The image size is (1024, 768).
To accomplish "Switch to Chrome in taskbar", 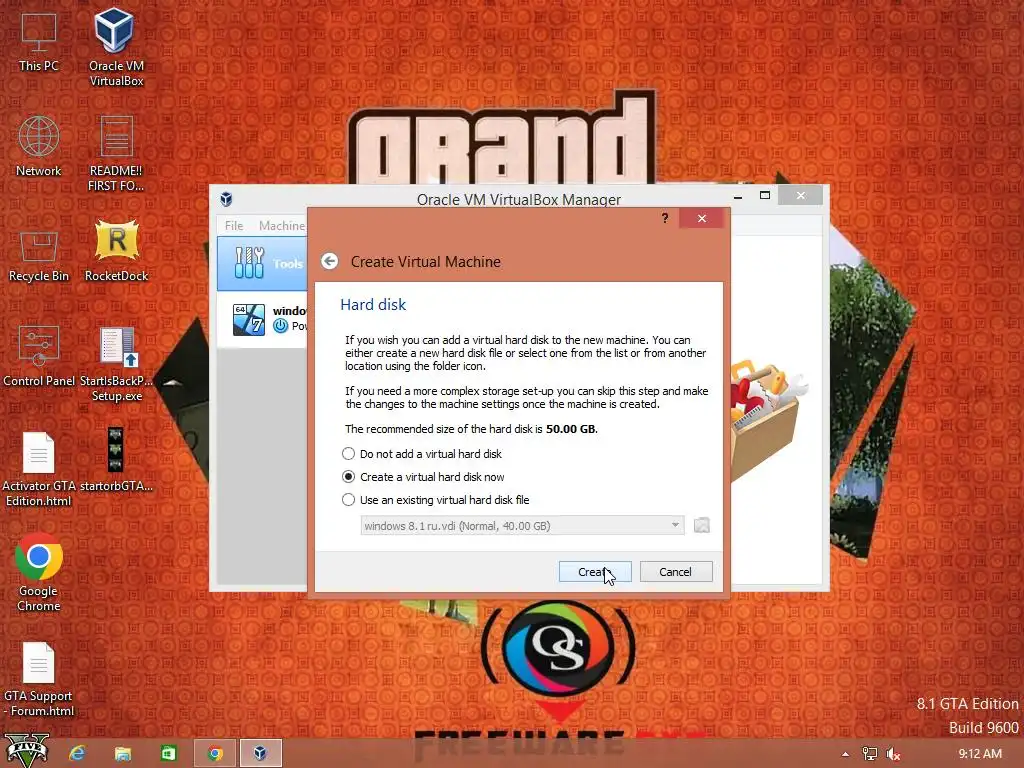I will [x=215, y=753].
